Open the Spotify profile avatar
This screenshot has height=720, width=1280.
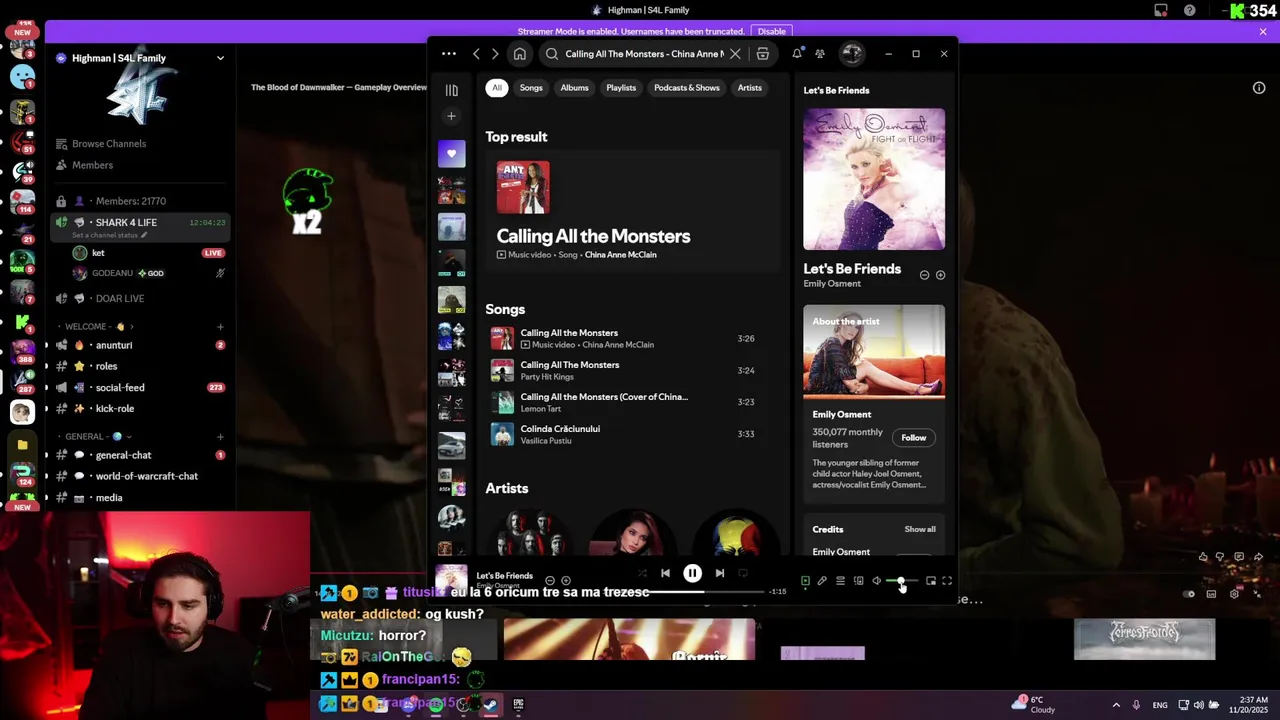(x=852, y=54)
